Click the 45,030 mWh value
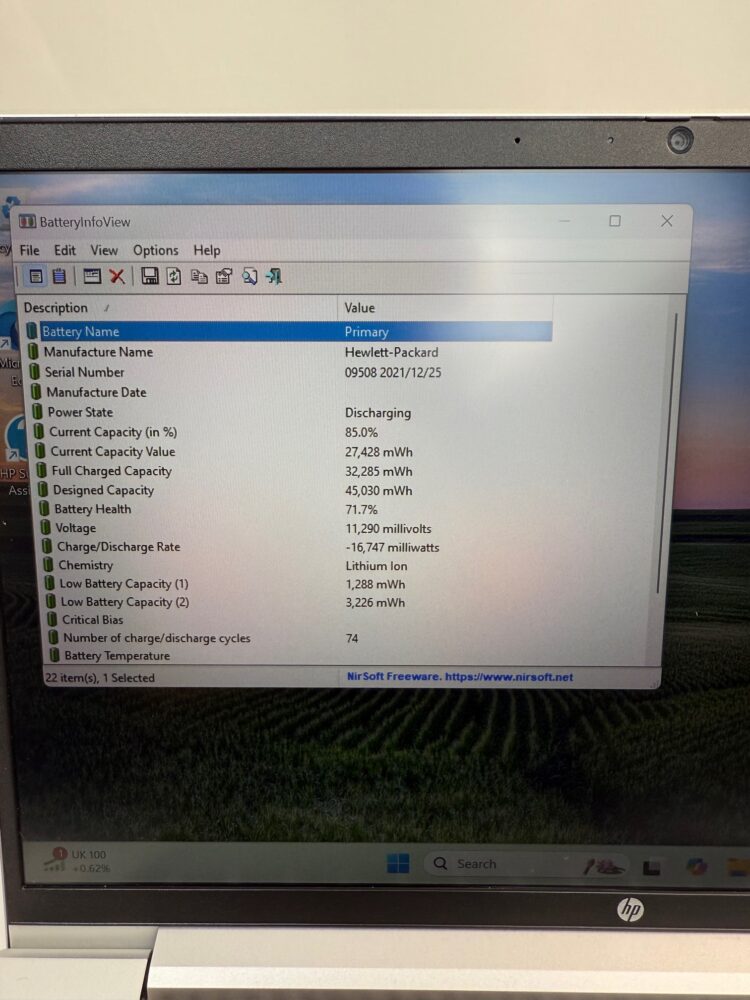This screenshot has width=750, height=1000. 379,490
